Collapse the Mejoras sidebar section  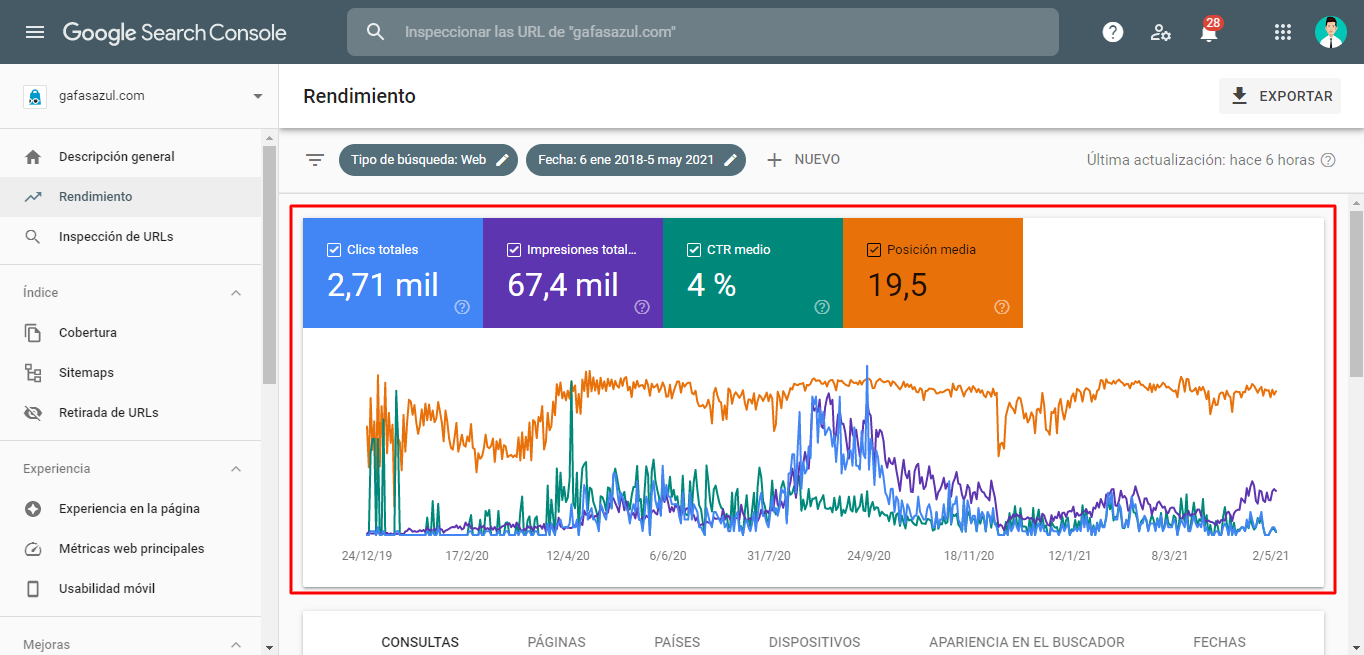(x=236, y=645)
